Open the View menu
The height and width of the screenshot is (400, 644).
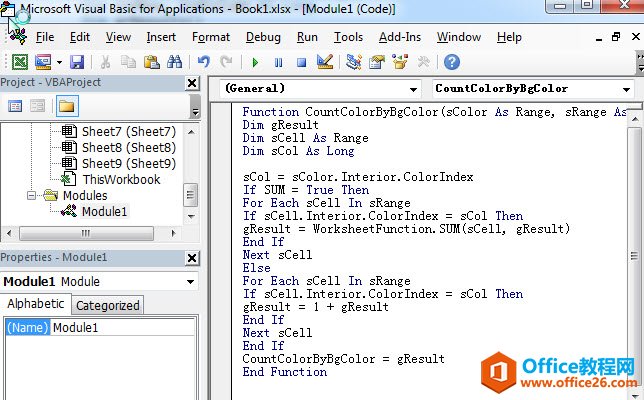118,37
